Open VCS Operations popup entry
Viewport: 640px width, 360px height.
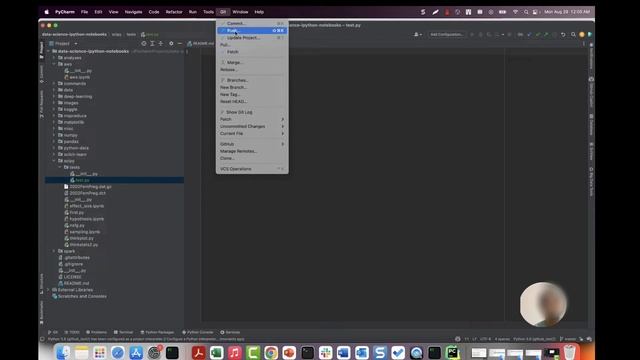pyautogui.click(x=252, y=169)
